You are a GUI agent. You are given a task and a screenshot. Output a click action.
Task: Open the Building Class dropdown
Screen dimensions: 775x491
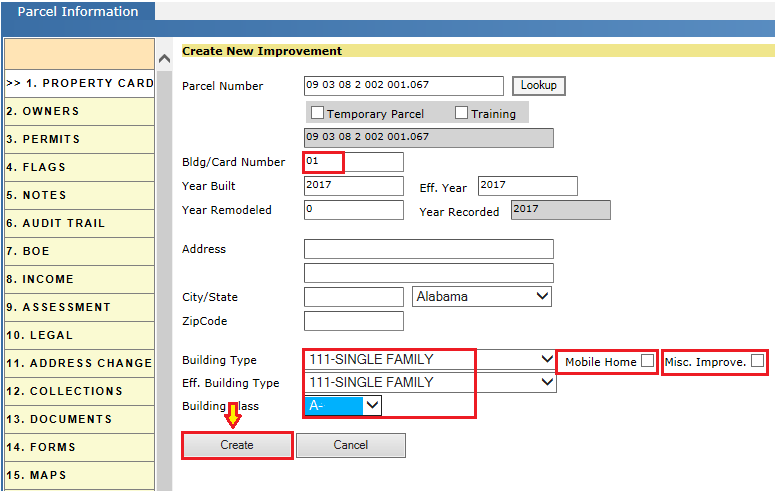(343, 405)
